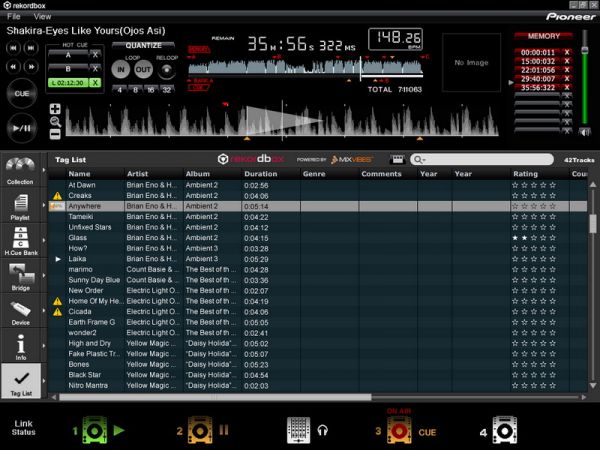Expand the Info panel arrow
The width and height of the screenshot is (600, 450).
click(x=44, y=346)
